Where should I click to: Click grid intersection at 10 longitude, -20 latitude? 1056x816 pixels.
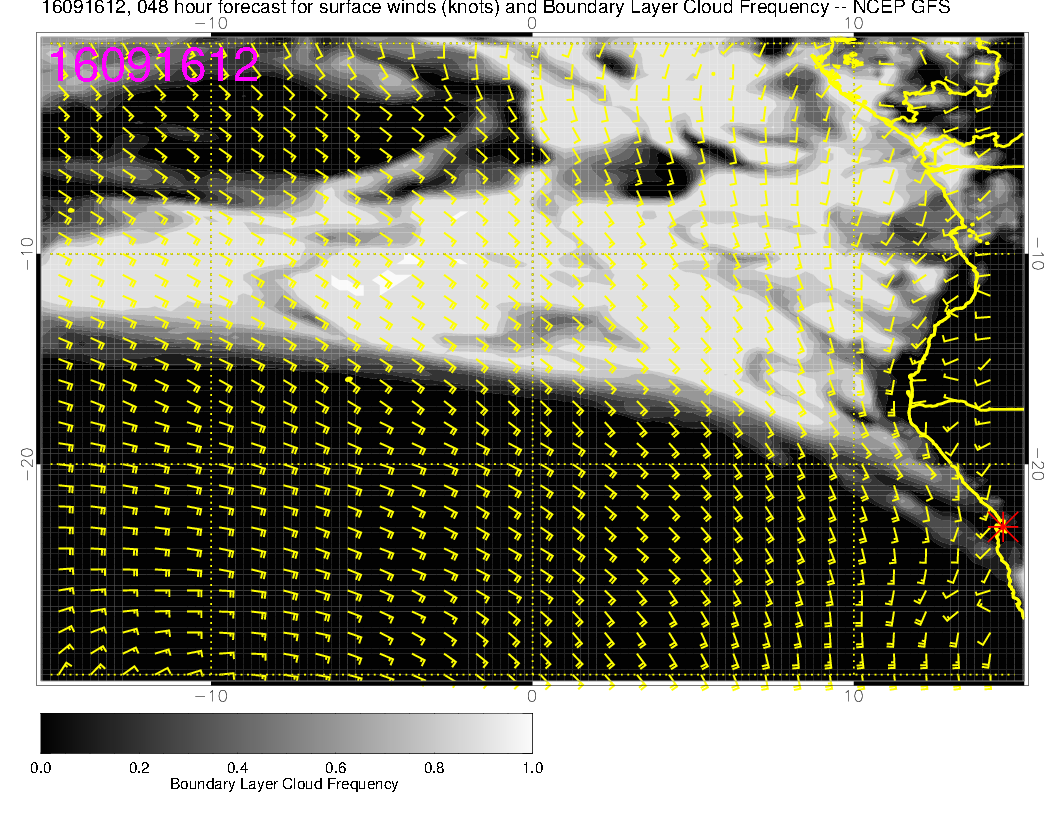point(854,464)
